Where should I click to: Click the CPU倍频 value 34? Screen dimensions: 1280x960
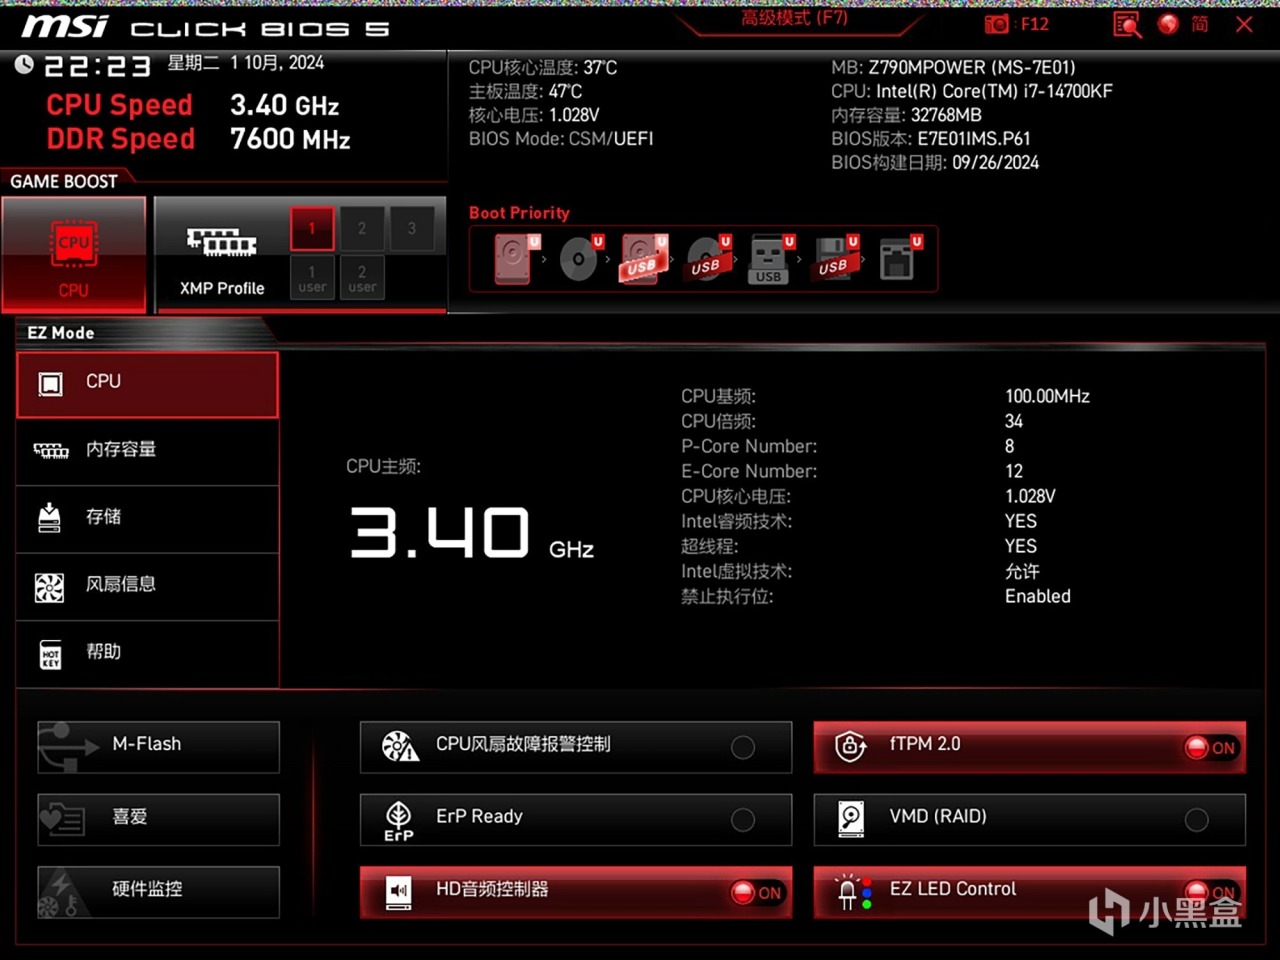click(1014, 421)
